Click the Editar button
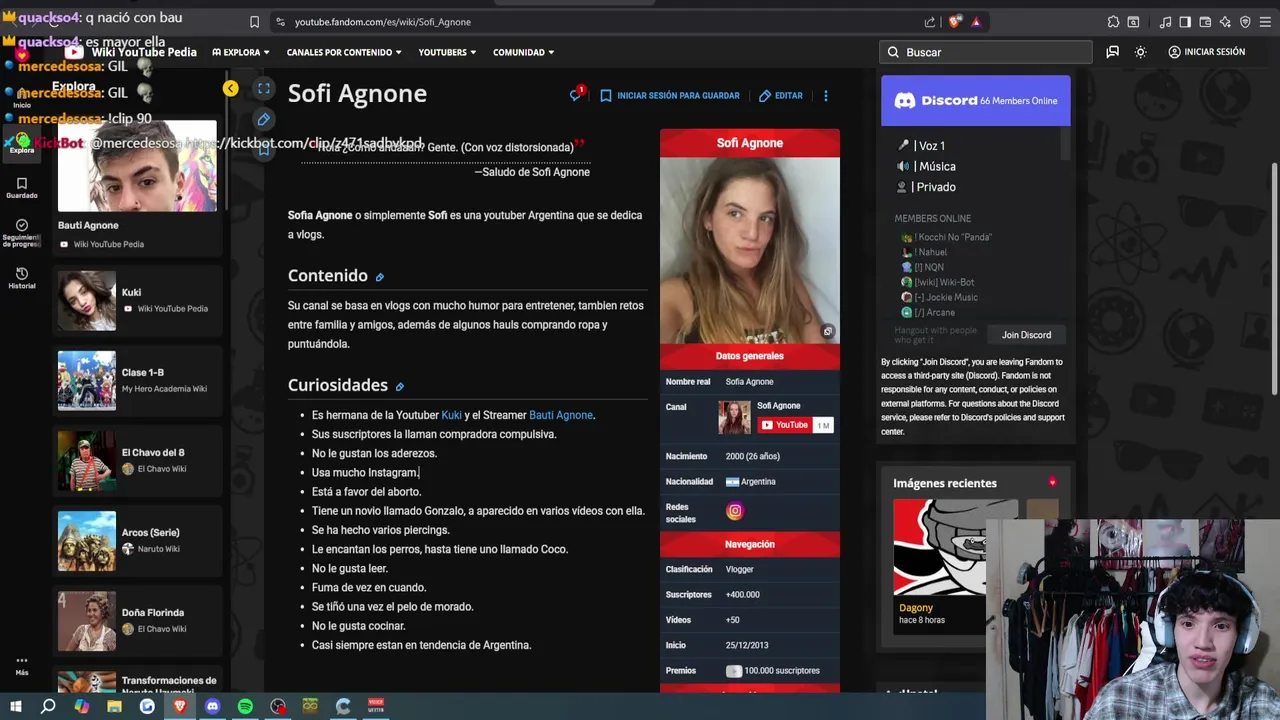The image size is (1280, 720). (781, 96)
